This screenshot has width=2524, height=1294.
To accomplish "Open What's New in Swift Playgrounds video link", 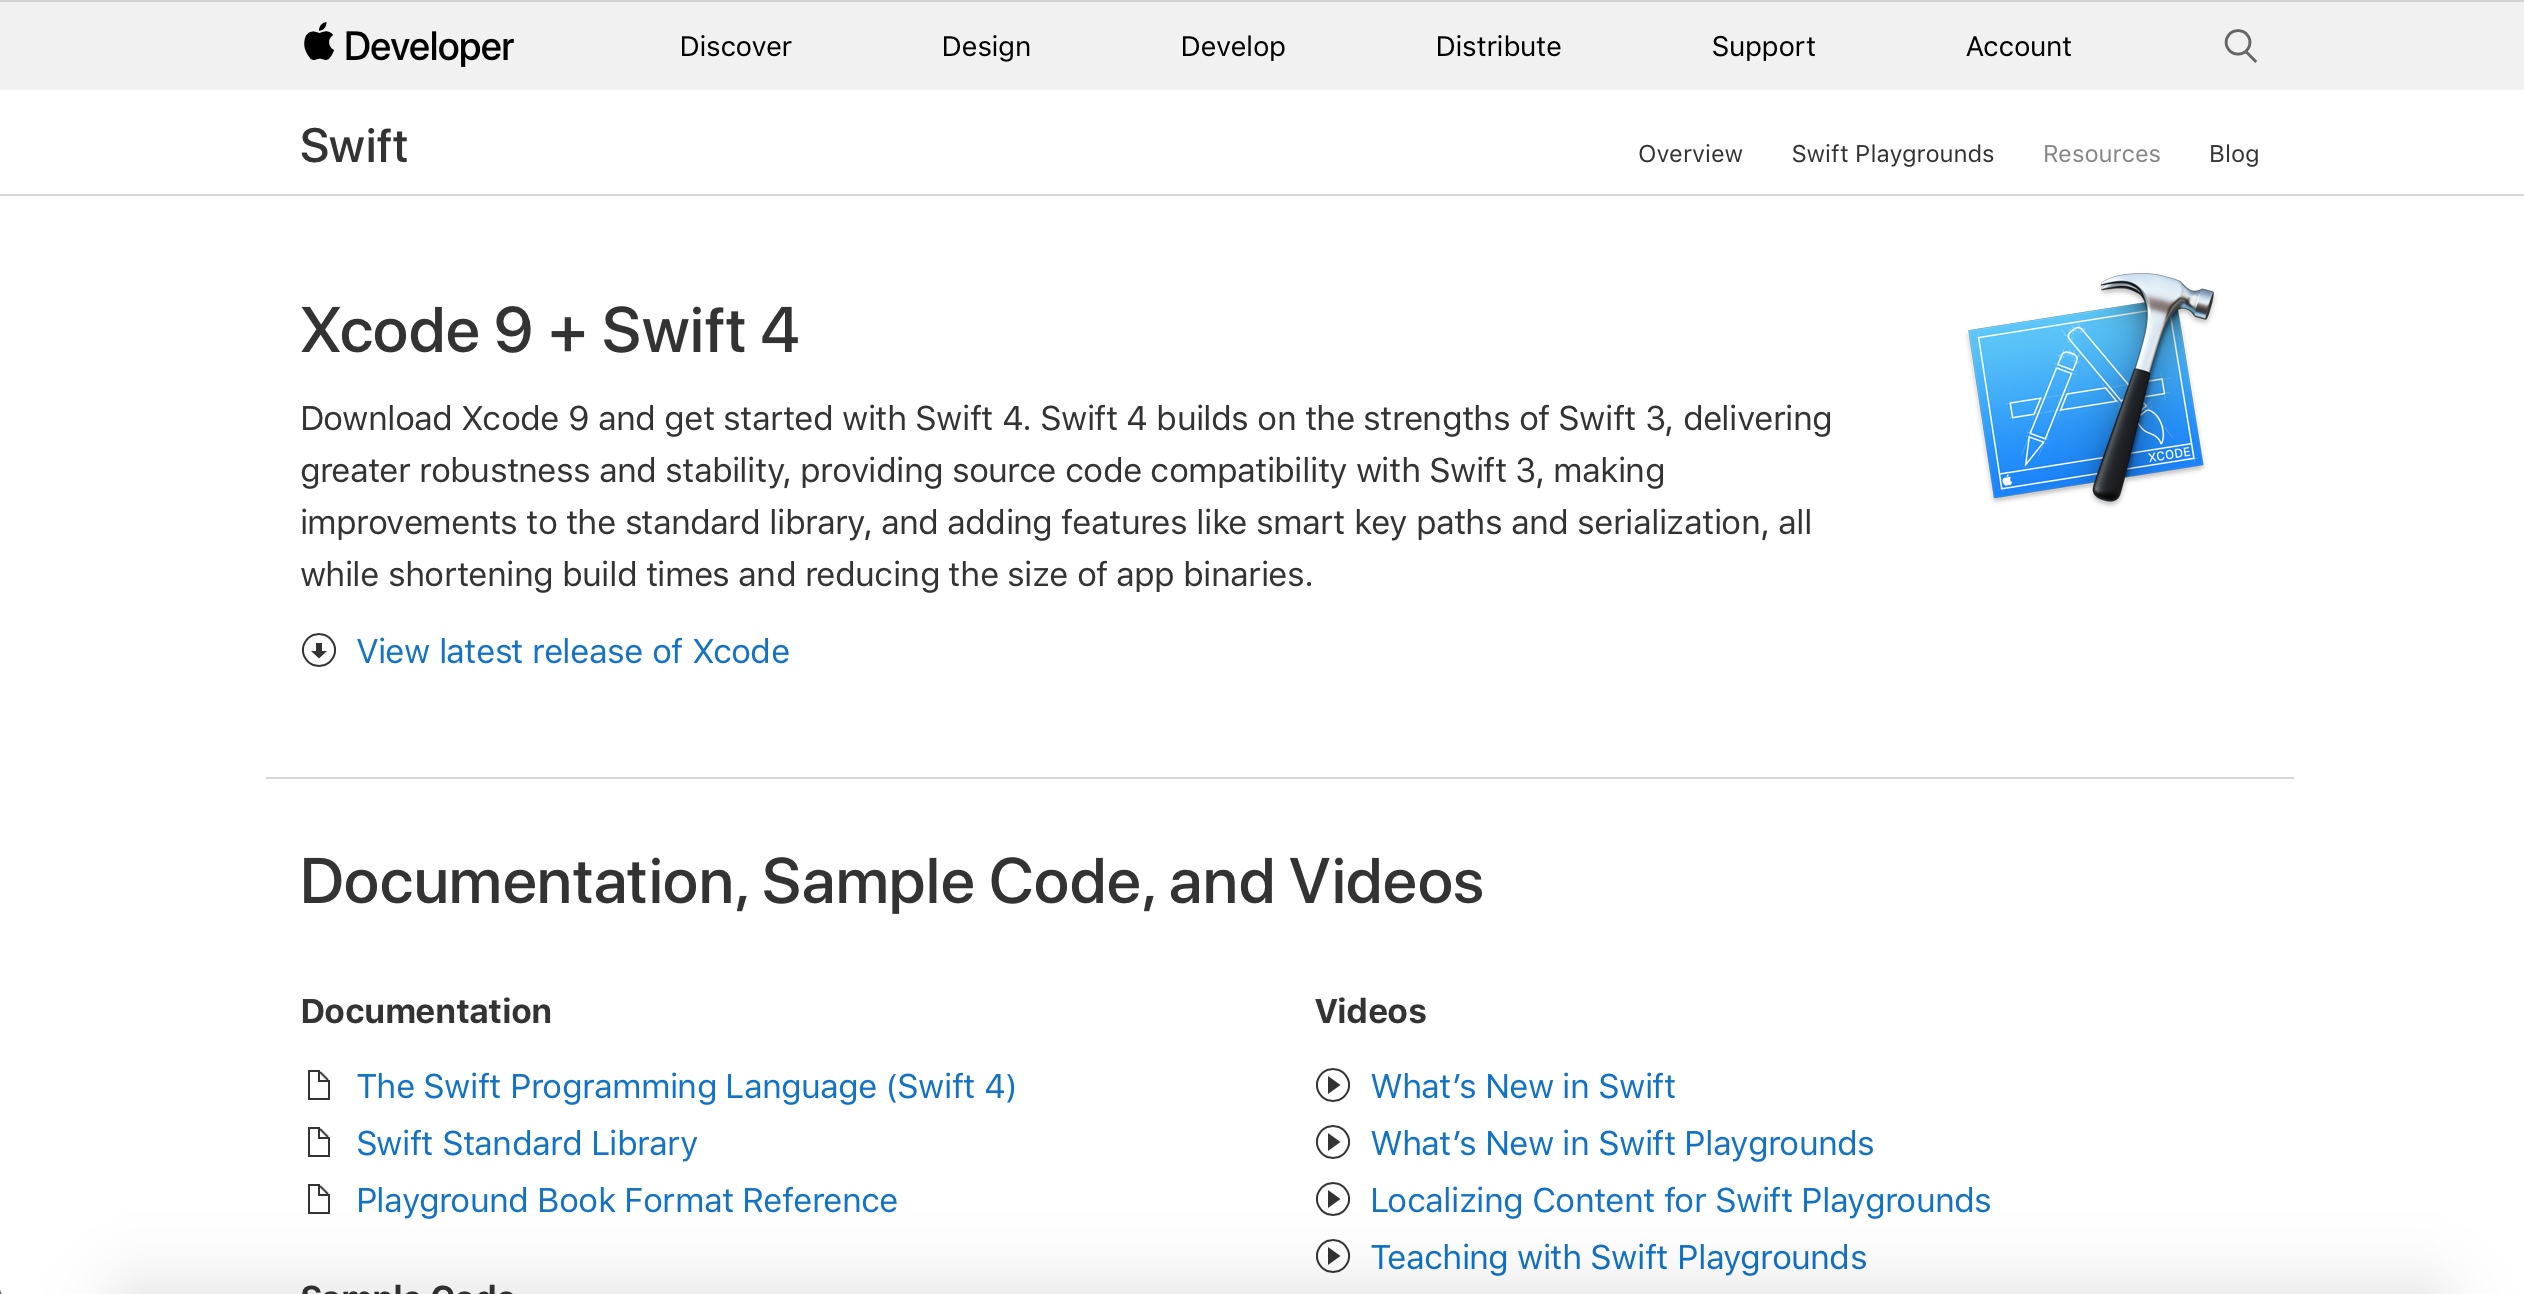I will click(x=1621, y=1143).
